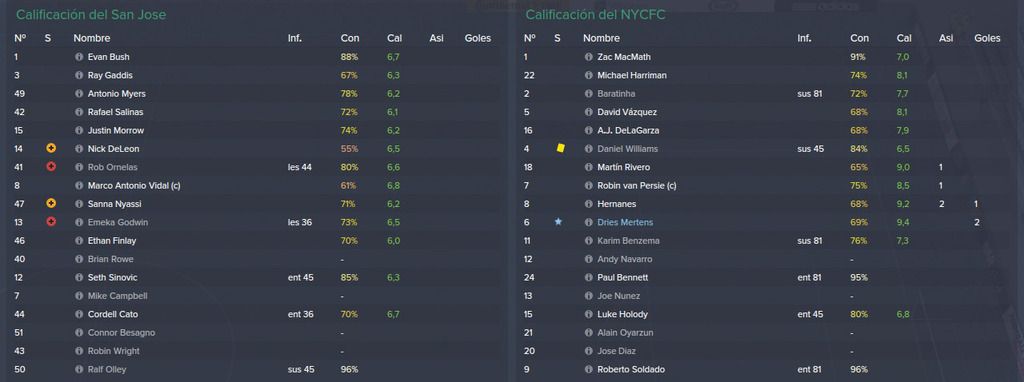Sort San Jose table by Con column
Viewport: 1024px width, 382px height.
pyautogui.click(x=349, y=39)
